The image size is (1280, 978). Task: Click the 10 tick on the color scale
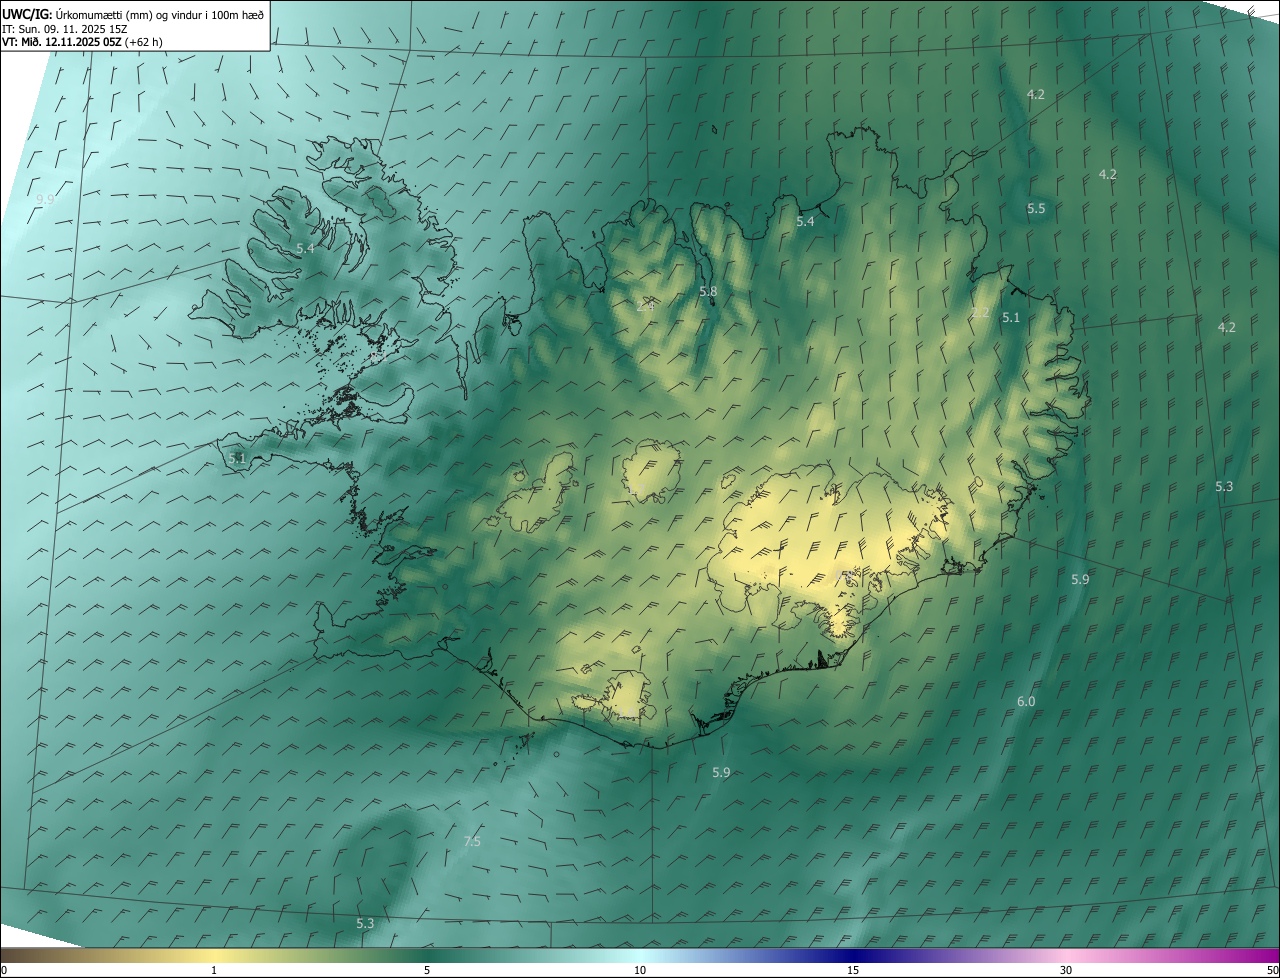tap(640, 971)
